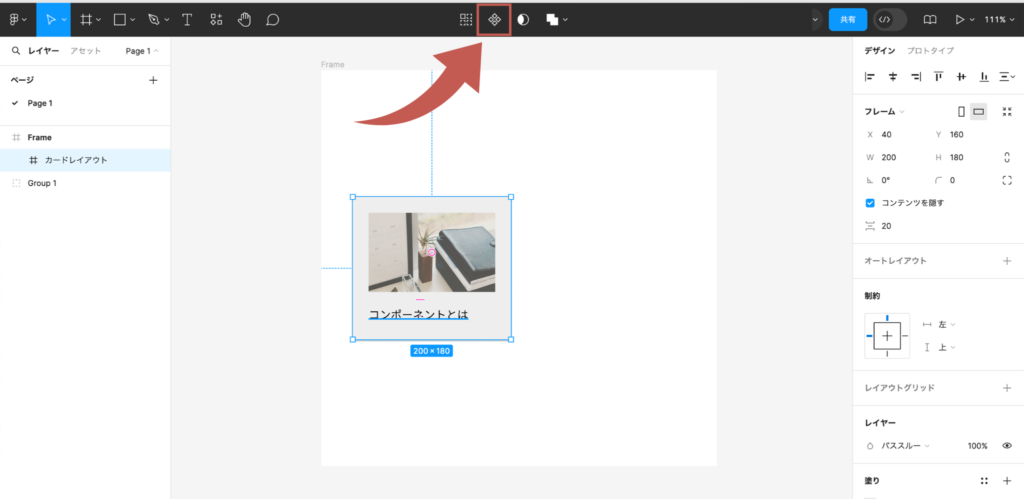
Task: Click the independent corners icon
Action: [1006, 180]
